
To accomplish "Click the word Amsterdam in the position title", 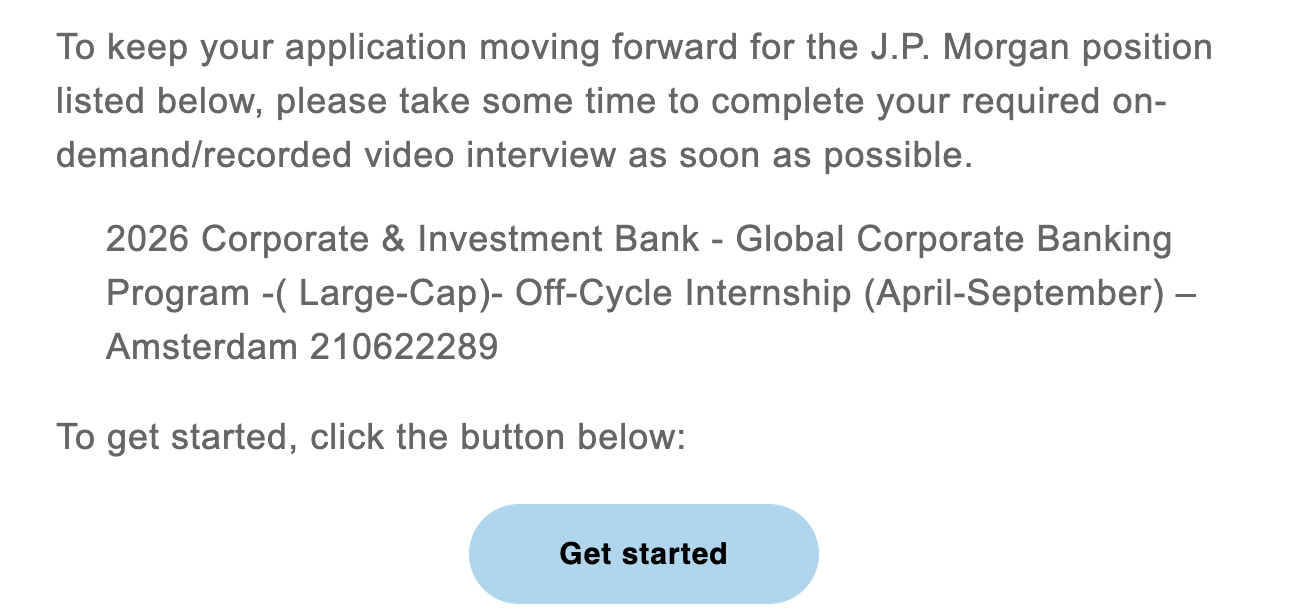I will [x=202, y=347].
